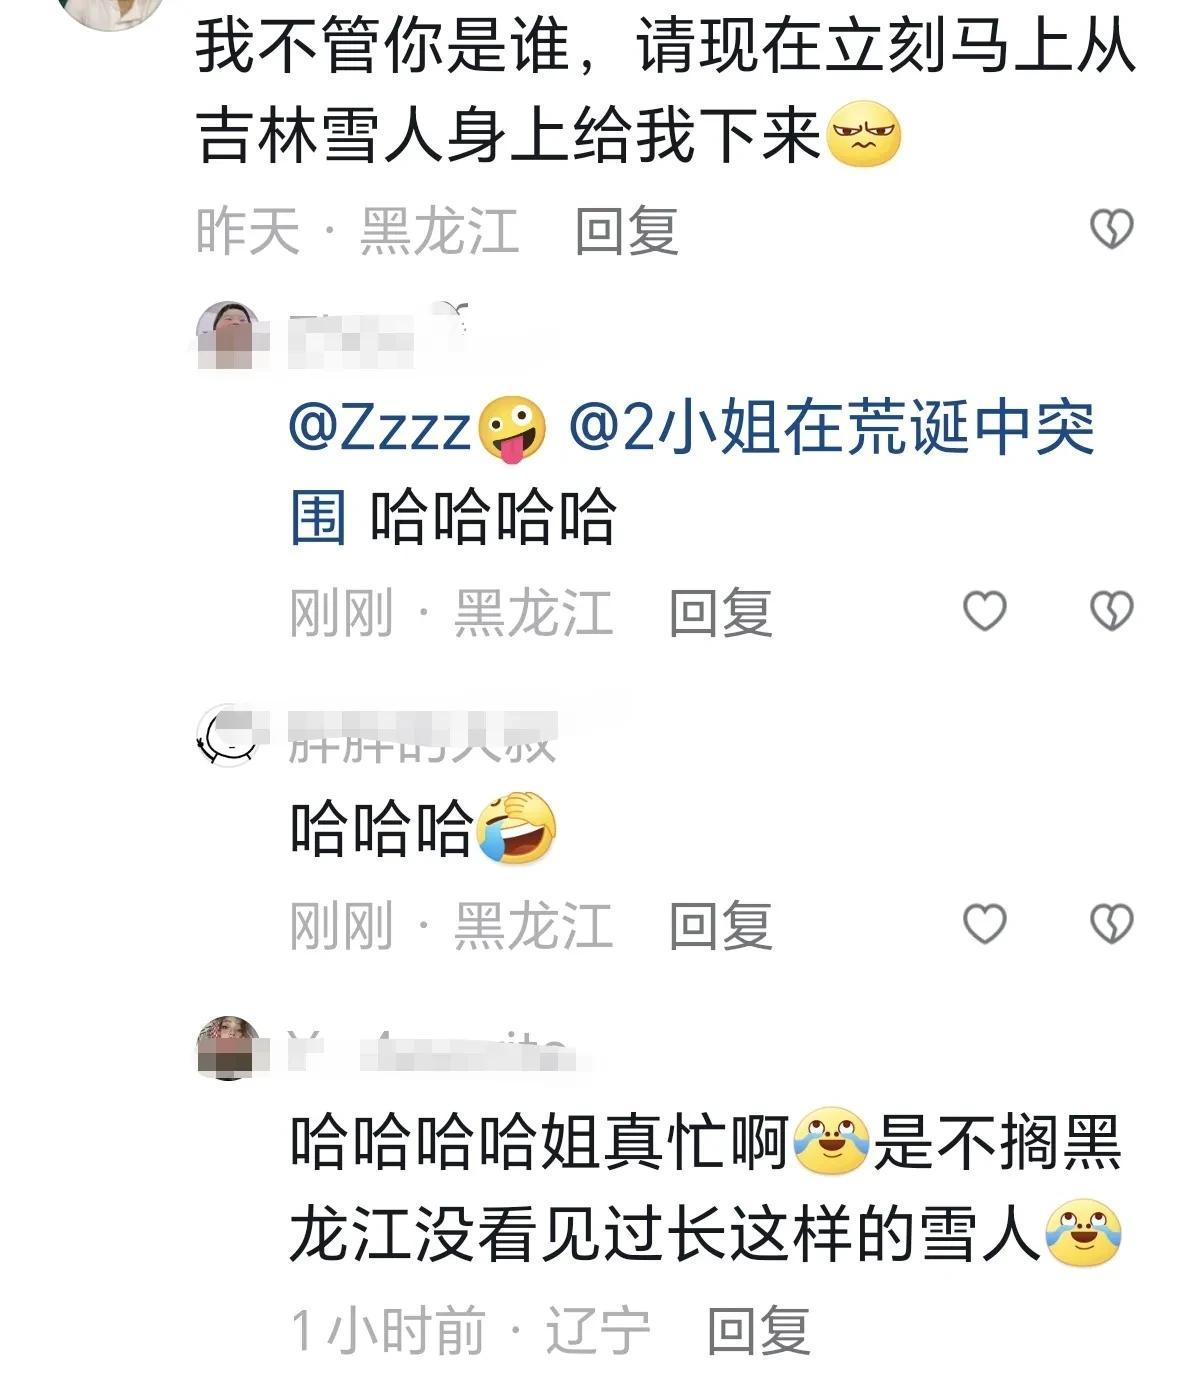This screenshot has width=1200, height=1381.
Task: Like the @Zzzz mention reply with heart
Action: [x=984, y=611]
